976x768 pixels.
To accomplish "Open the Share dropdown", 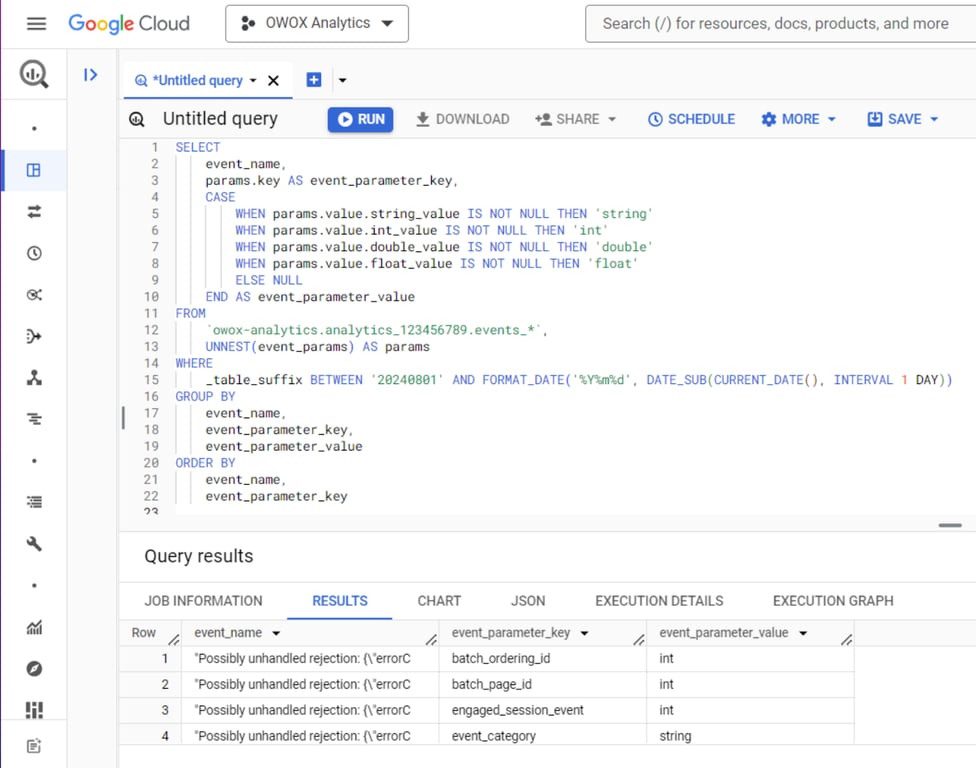I will pos(575,119).
